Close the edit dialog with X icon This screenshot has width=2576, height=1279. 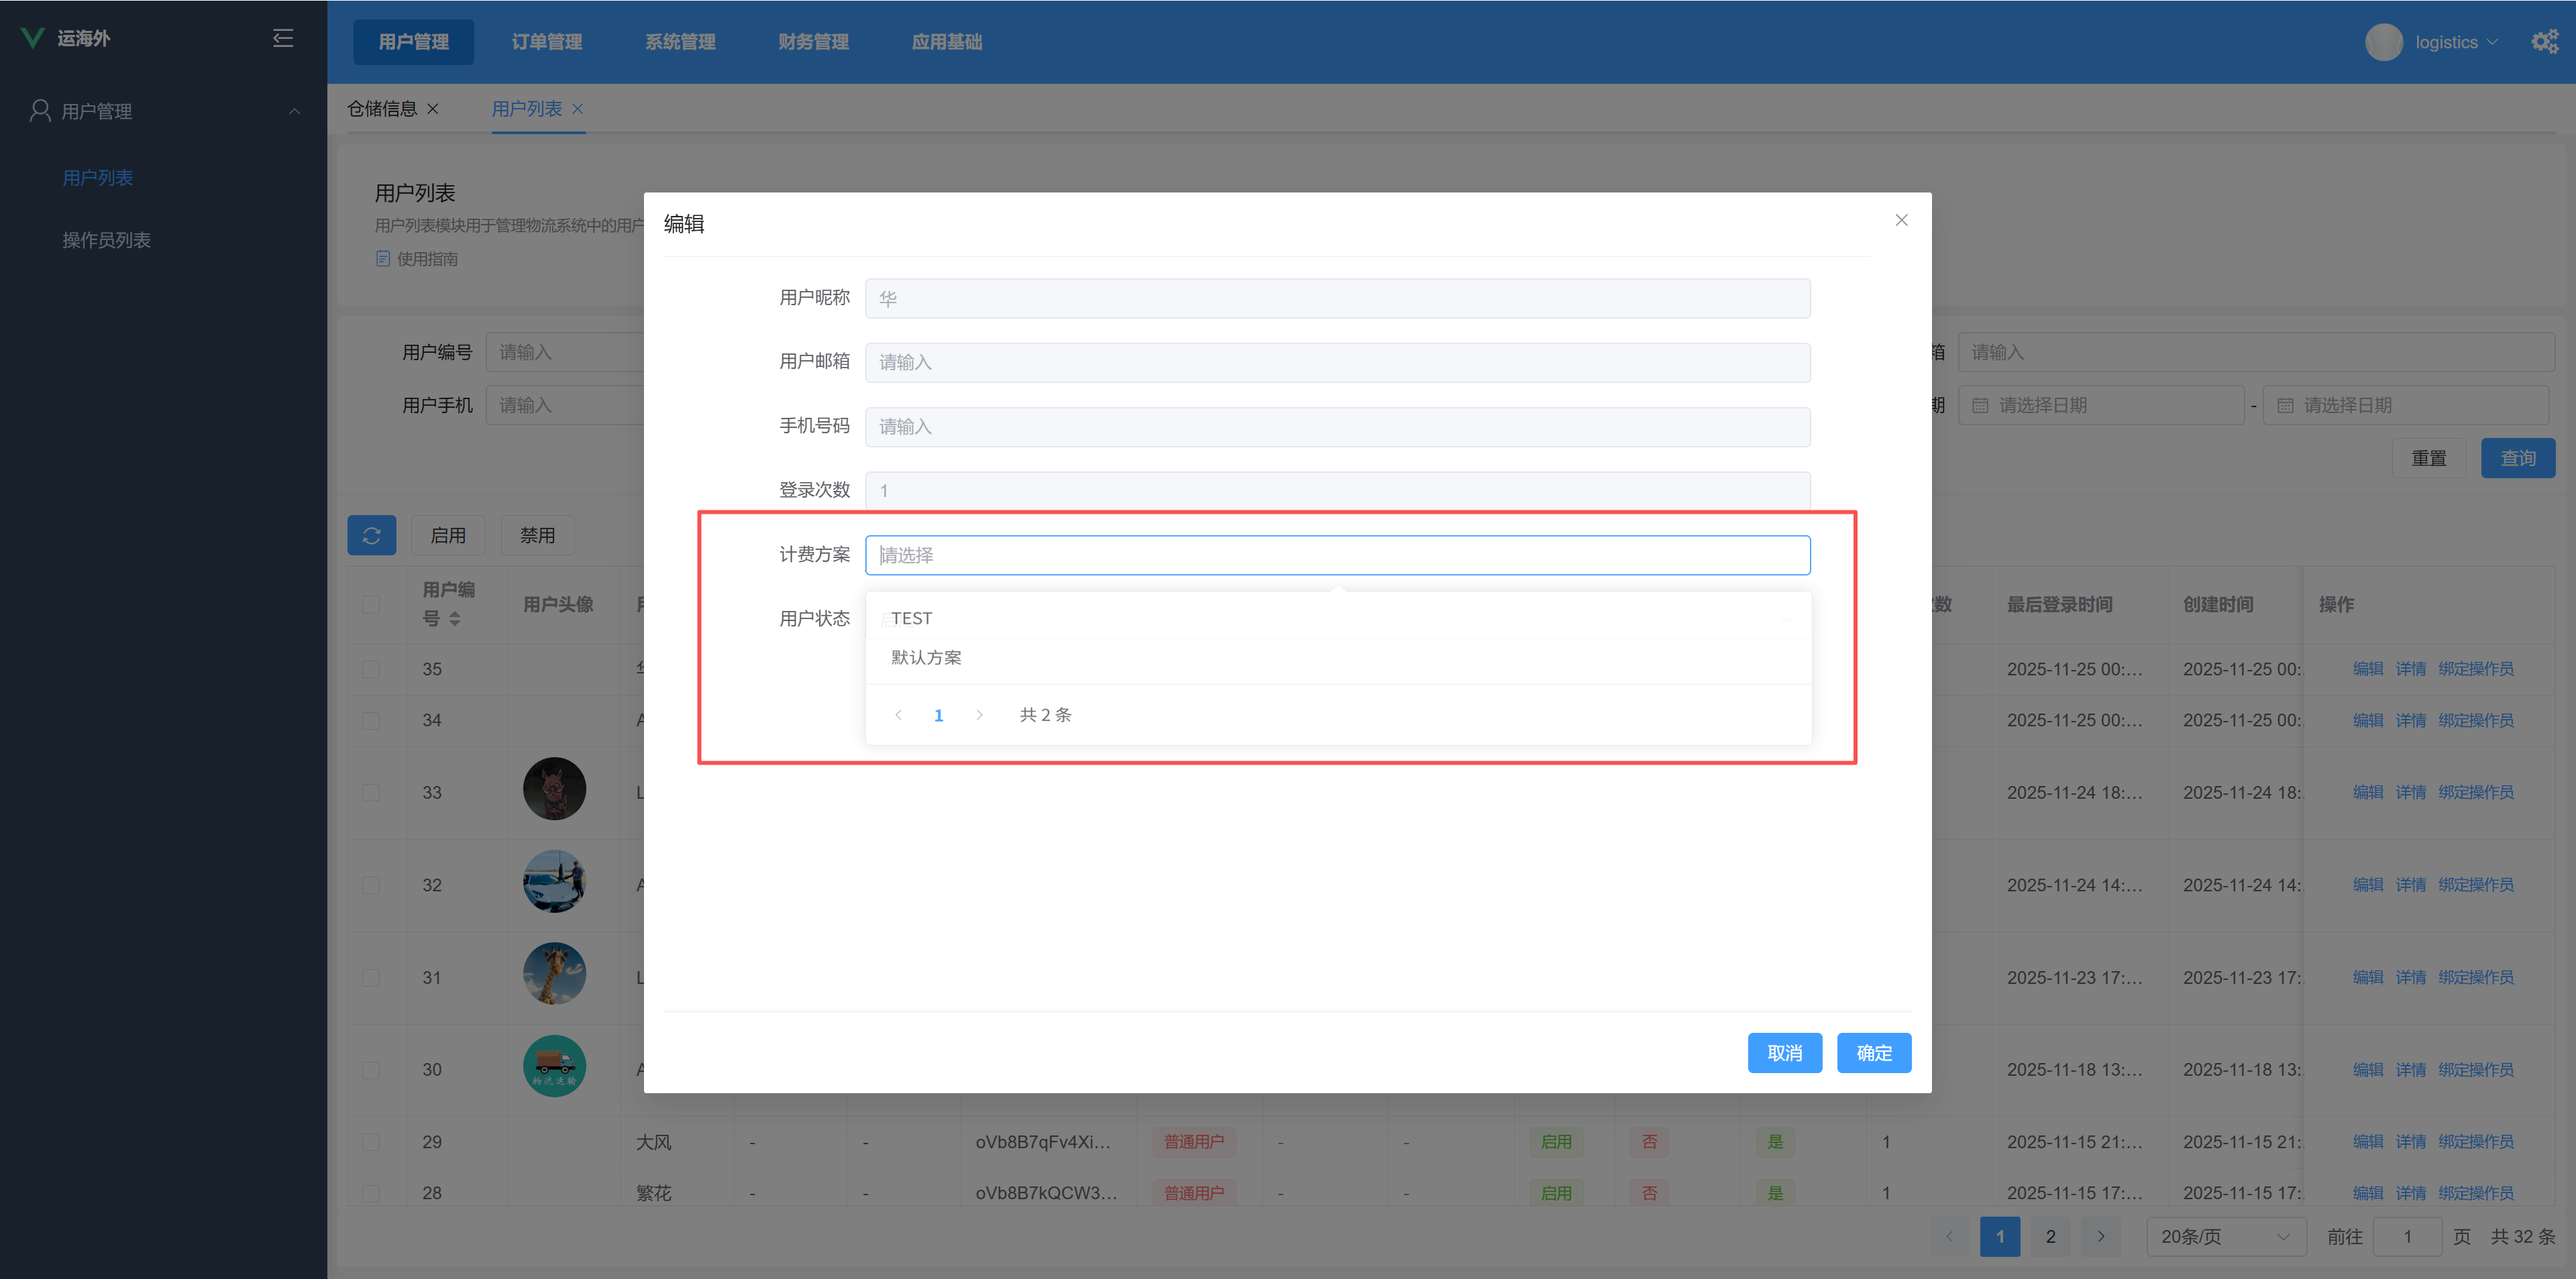1901,220
